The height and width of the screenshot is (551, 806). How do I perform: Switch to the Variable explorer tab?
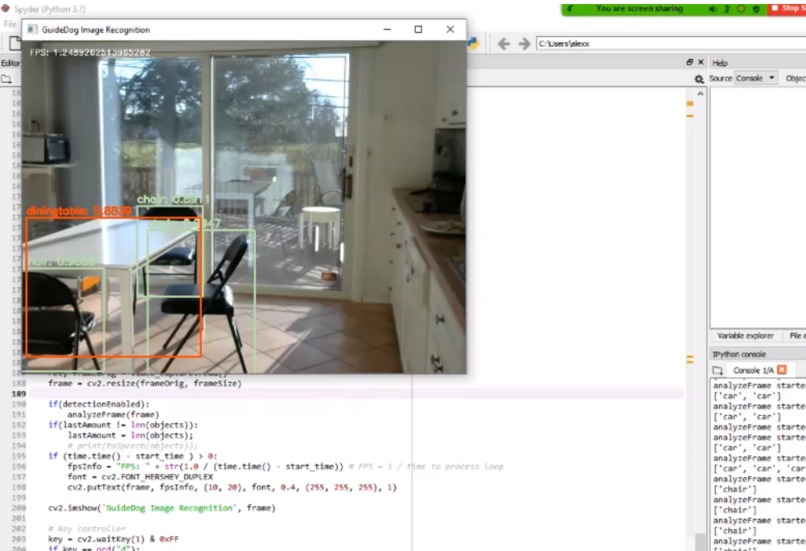(x=745, y=336)
